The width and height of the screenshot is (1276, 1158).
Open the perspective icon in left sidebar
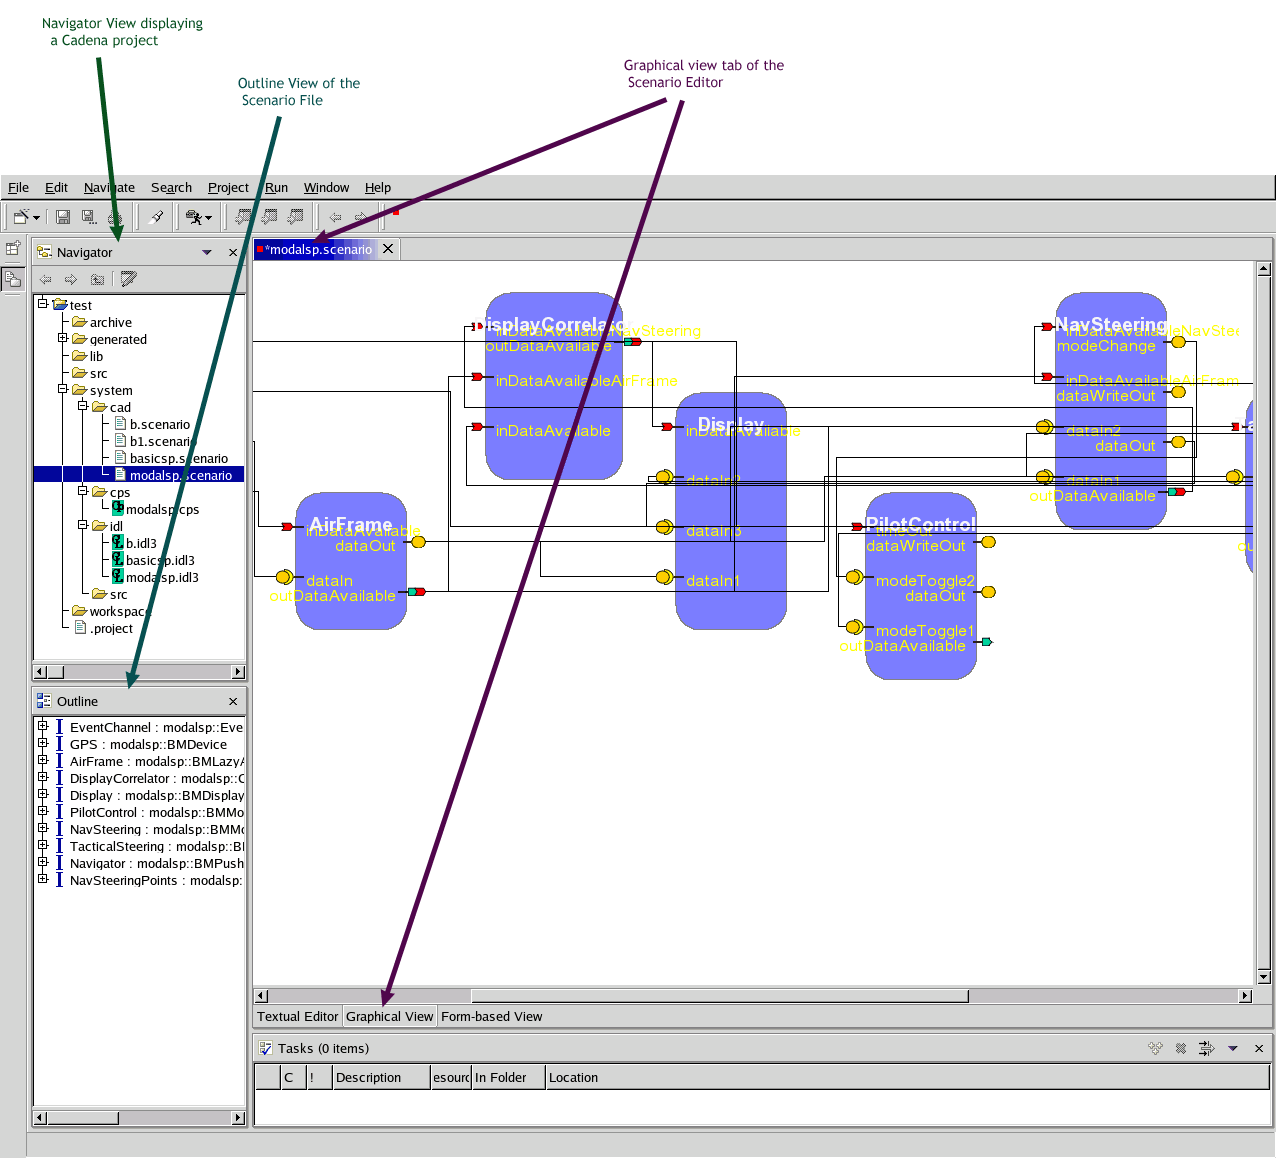coord(13,249)
